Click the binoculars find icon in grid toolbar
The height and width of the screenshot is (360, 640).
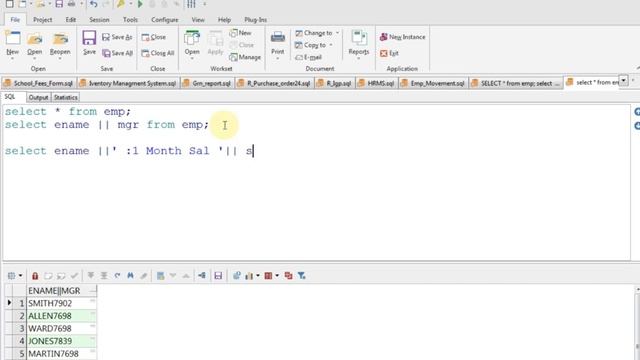coord(130,276)
